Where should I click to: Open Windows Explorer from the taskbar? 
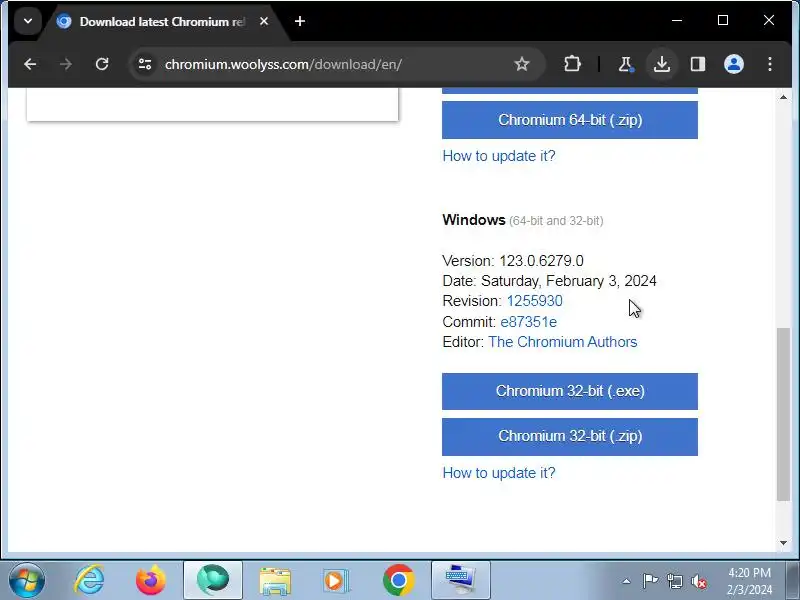click(274, 581)
